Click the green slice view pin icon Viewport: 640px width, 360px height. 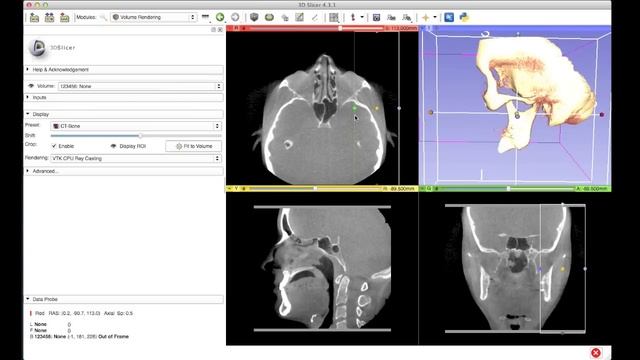pyautogui.click(x=423, y=189)
